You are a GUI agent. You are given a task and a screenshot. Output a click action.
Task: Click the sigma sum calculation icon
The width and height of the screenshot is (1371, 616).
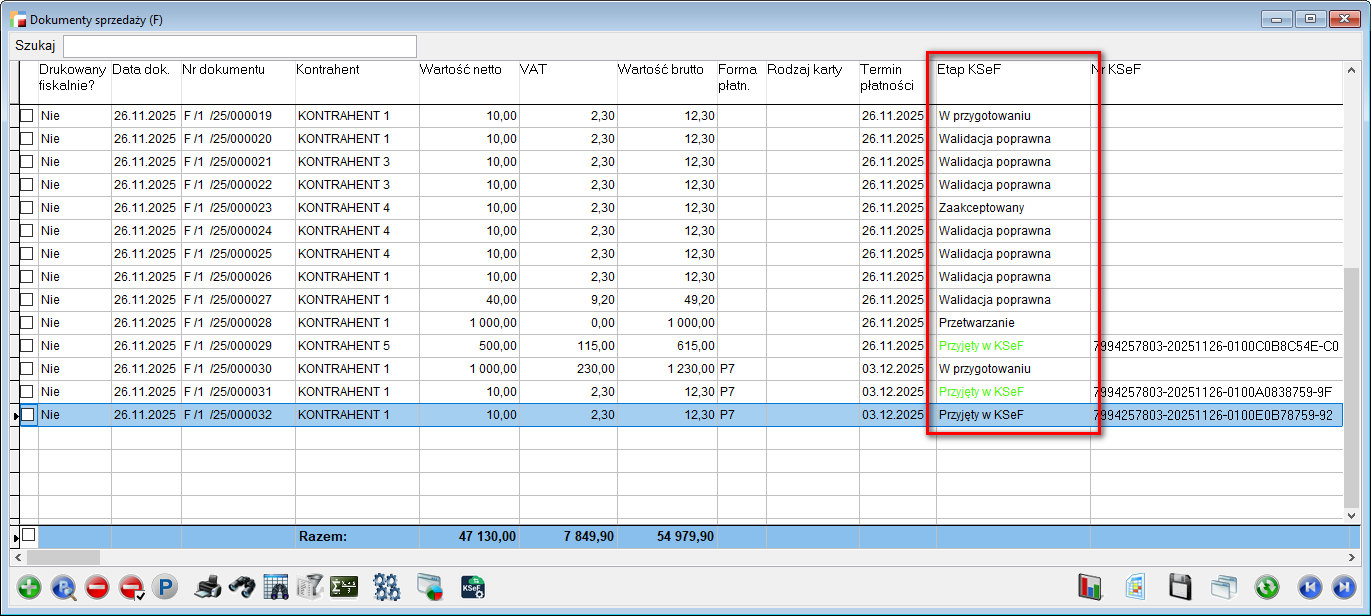coord(345,588)
